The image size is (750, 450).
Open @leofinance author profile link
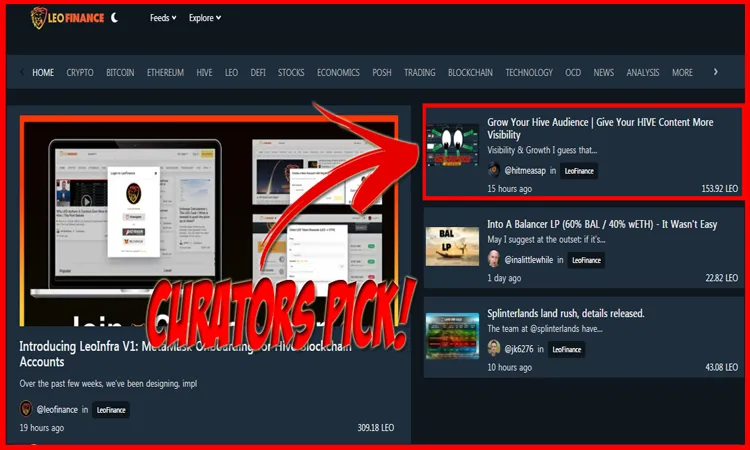tap(57, 410)
